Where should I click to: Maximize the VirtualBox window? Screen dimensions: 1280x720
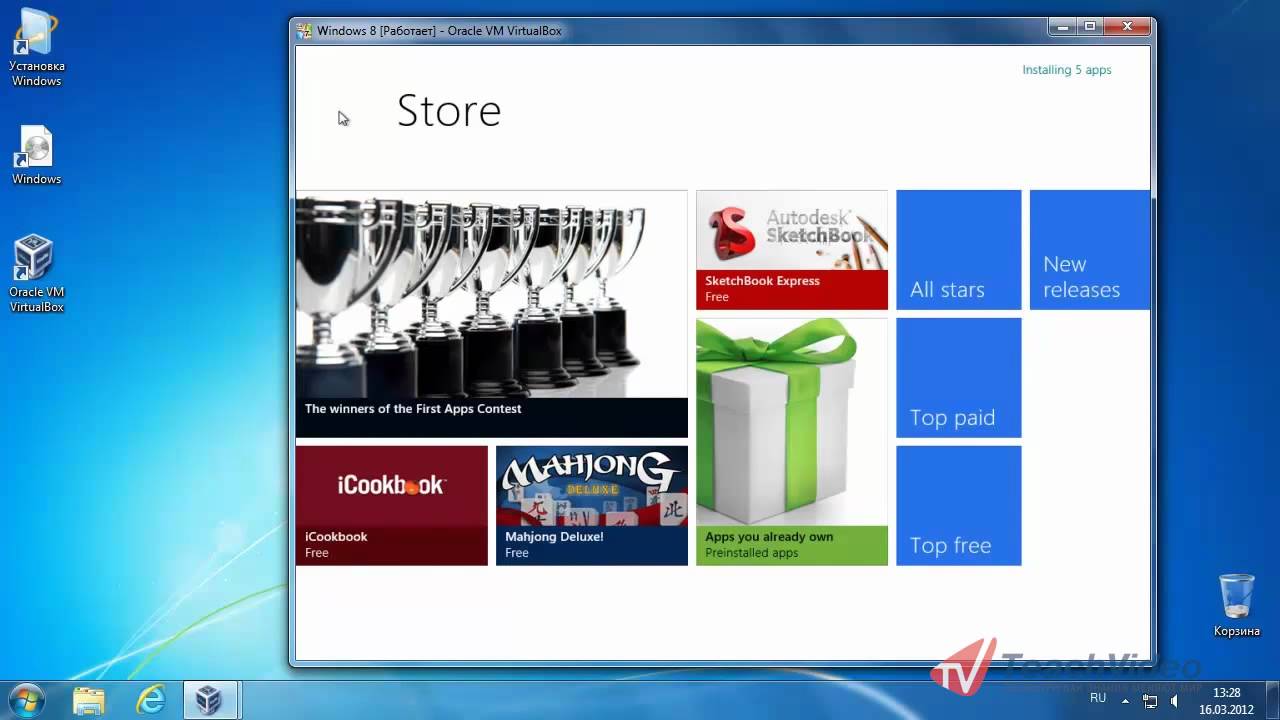[1090, 28]
